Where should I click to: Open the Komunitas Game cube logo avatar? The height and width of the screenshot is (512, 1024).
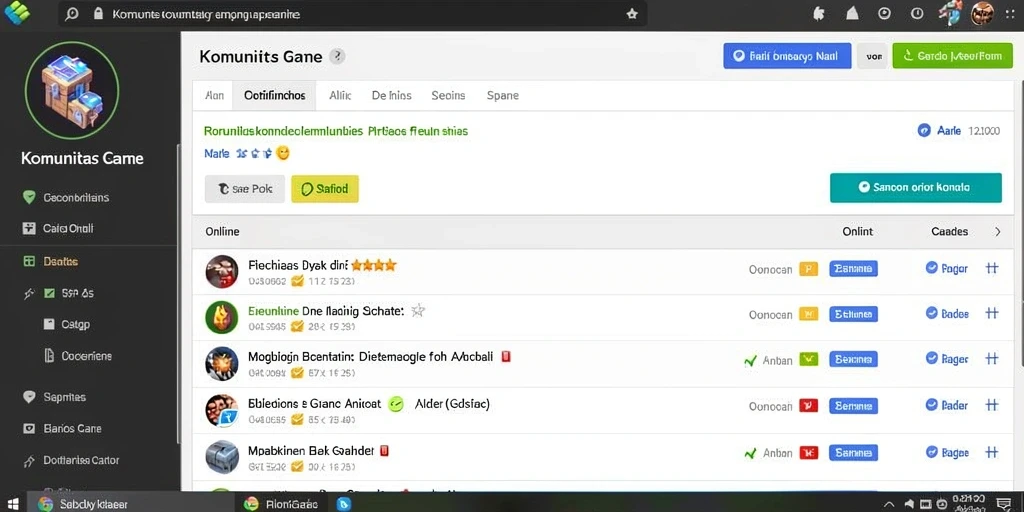click(72, 89)
